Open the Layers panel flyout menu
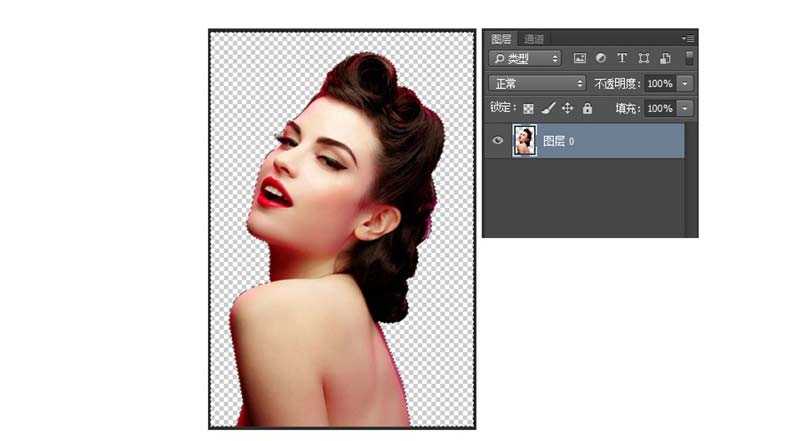The height and width of the screenshot is (441, 800). [x=688, y=38]
